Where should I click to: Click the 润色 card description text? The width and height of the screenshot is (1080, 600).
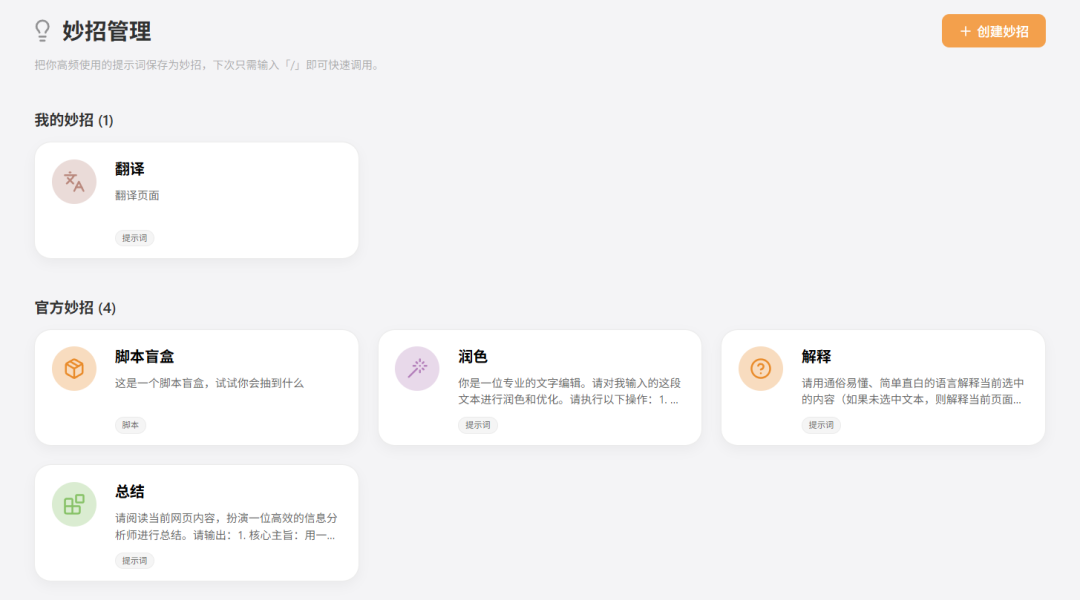[568, 391]
